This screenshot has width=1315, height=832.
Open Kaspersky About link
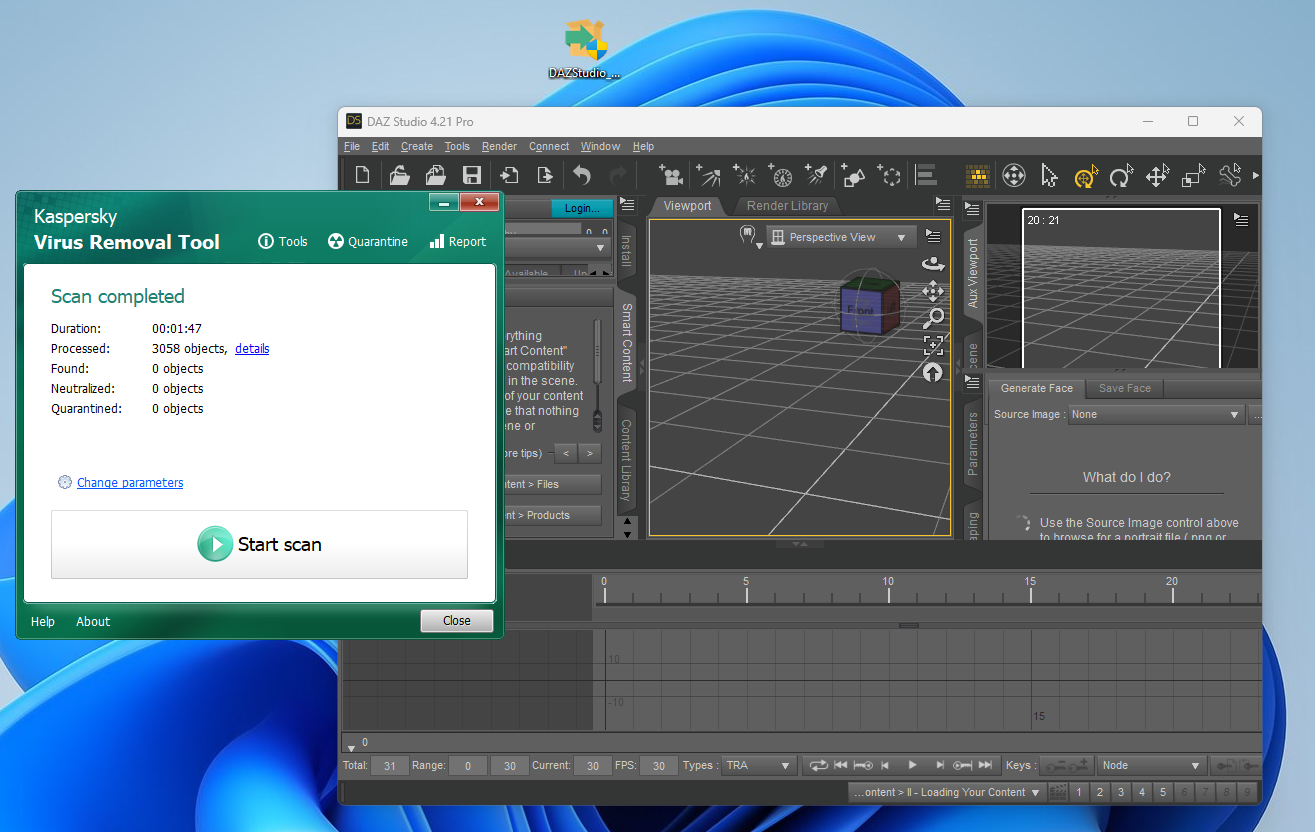pyautogui.click(x=93, y=621)
